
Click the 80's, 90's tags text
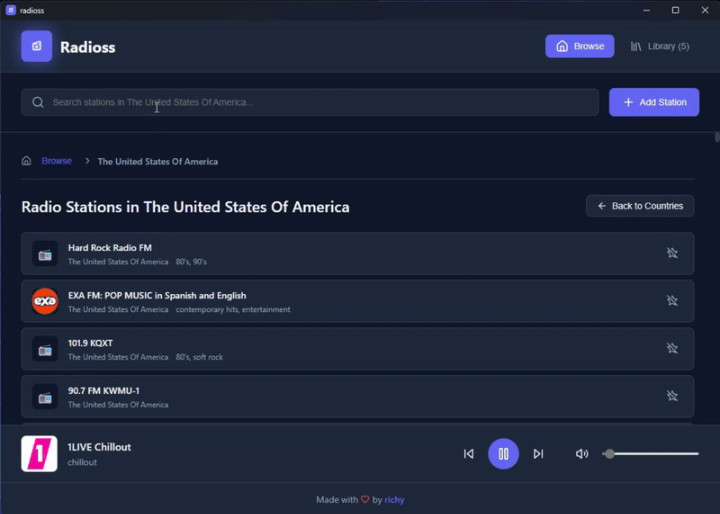tap(191, 262)
